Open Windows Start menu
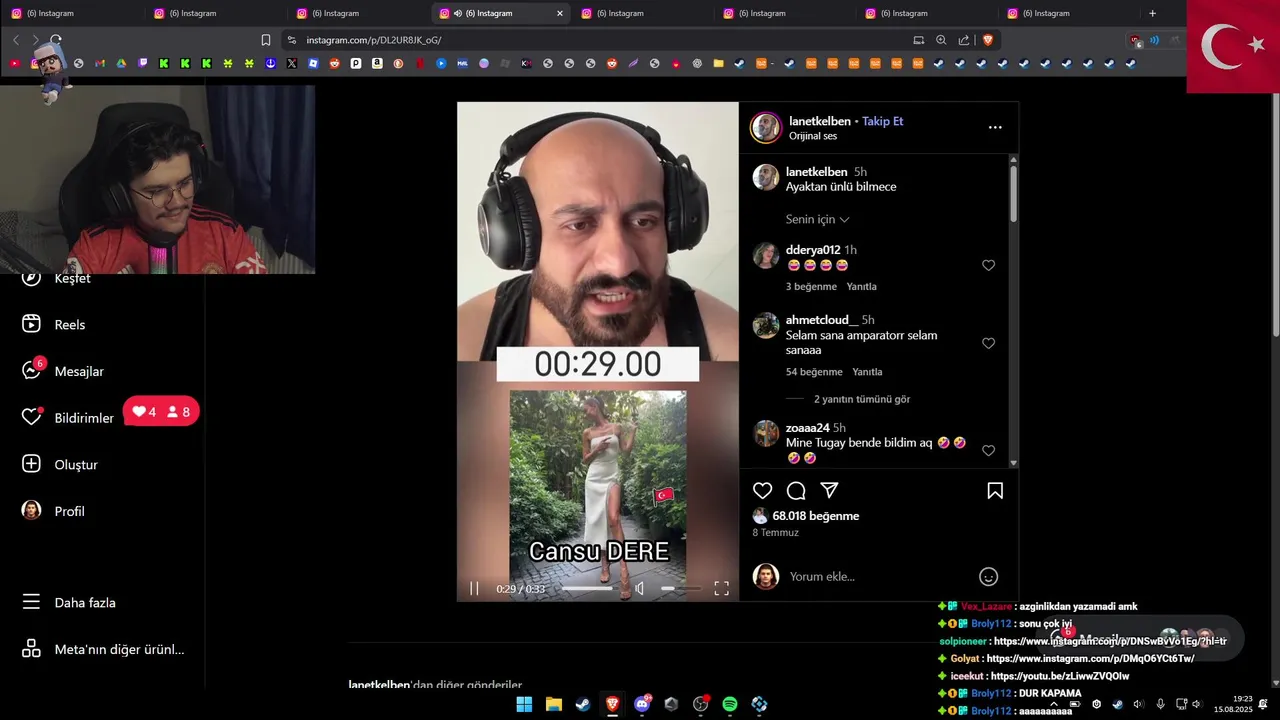Image resolution: width=1280 pixels, height=720 pixels. (x=524, y=704)
